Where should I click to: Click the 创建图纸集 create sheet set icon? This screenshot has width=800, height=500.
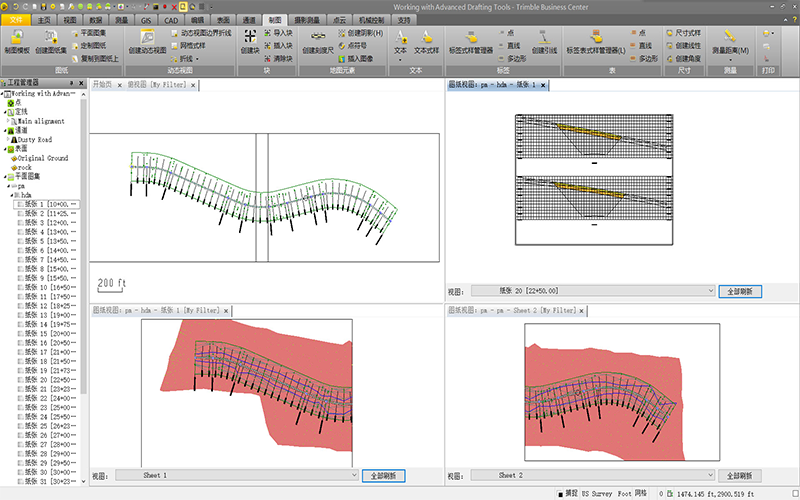[x=51, y=42]
